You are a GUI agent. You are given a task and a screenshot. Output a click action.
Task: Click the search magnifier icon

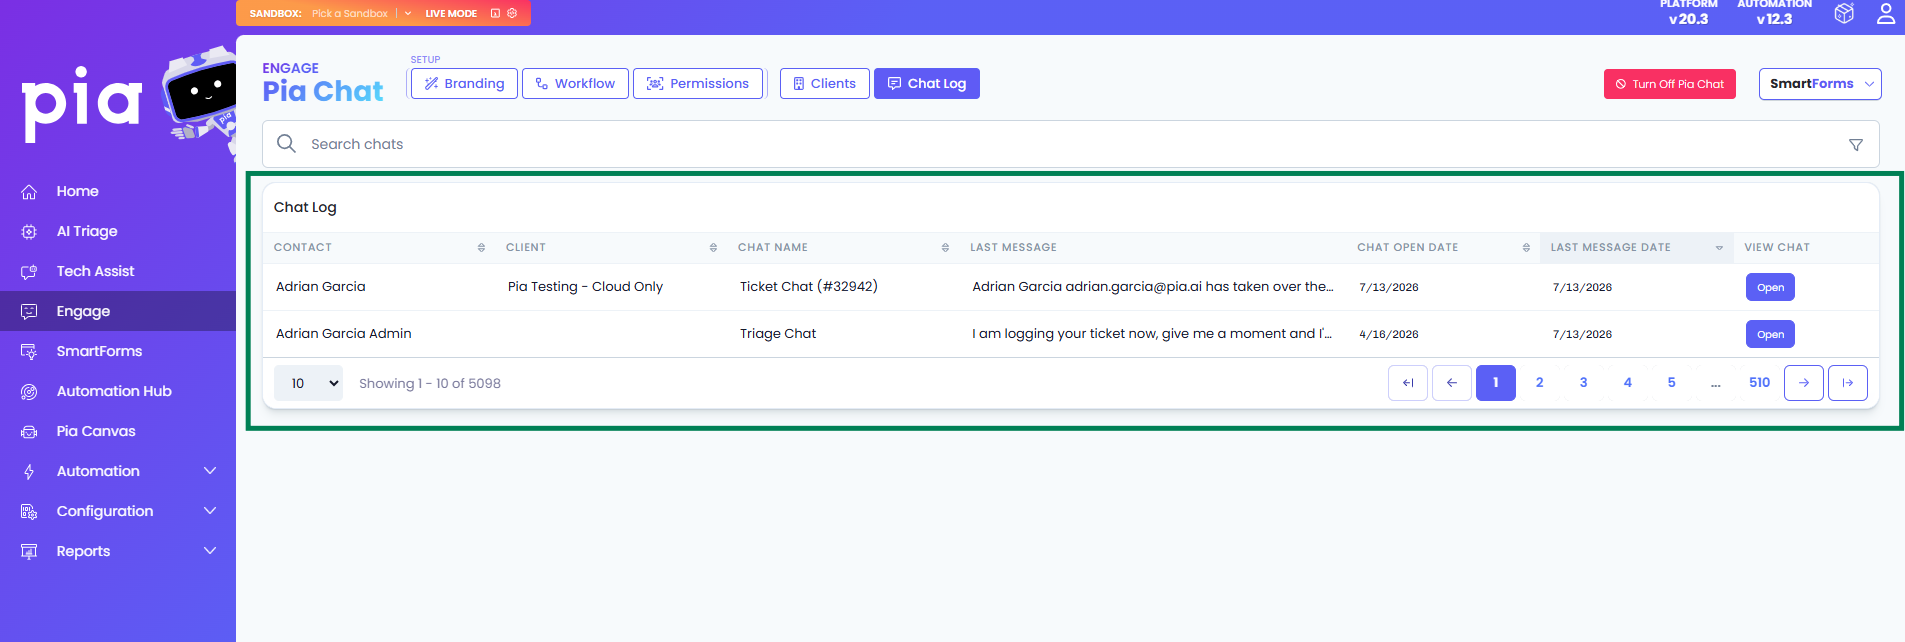(x=286, y=144)
